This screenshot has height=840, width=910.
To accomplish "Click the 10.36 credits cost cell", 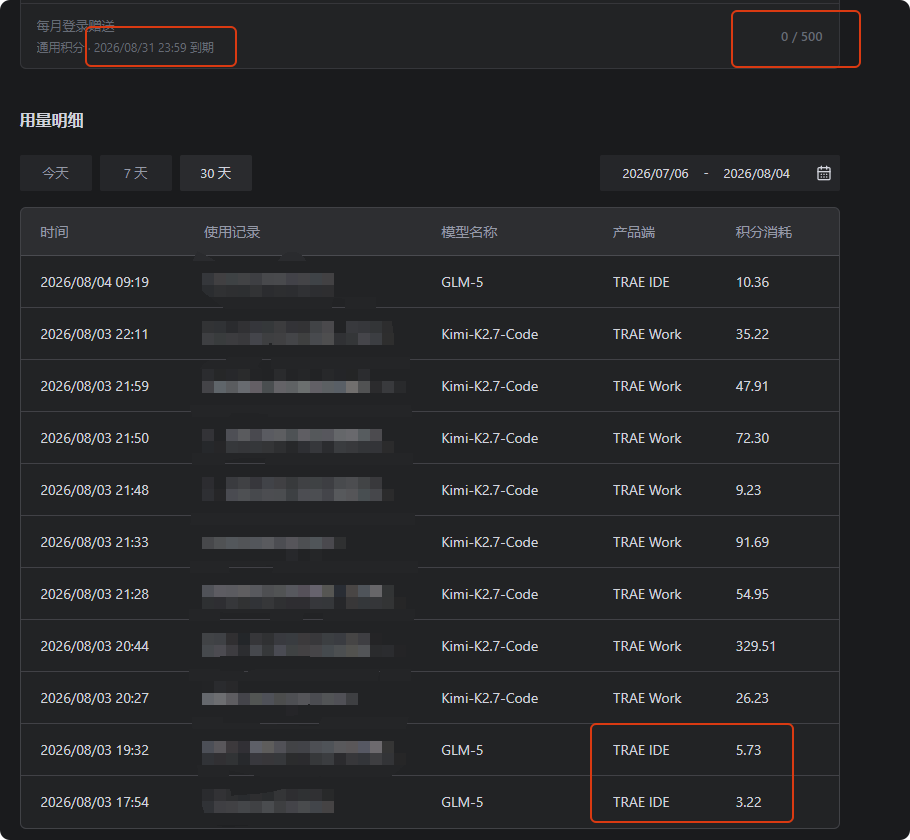I will [x=752, y=282].
